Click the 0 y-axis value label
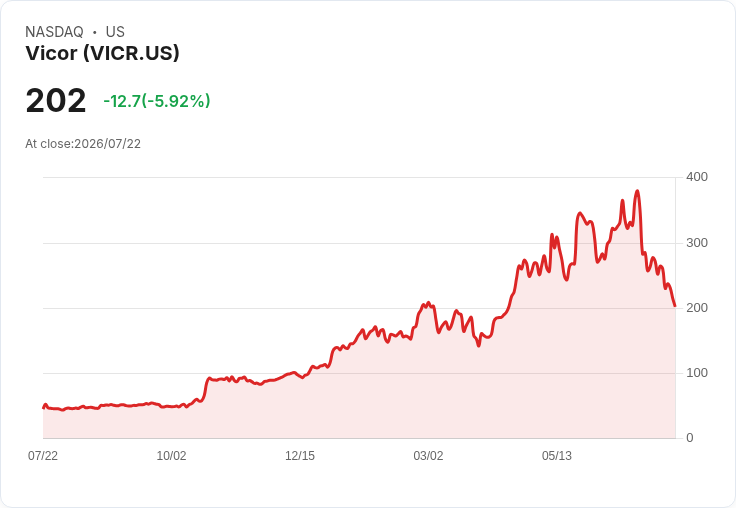This screenshot has height=508, width=736. (690, 438)
